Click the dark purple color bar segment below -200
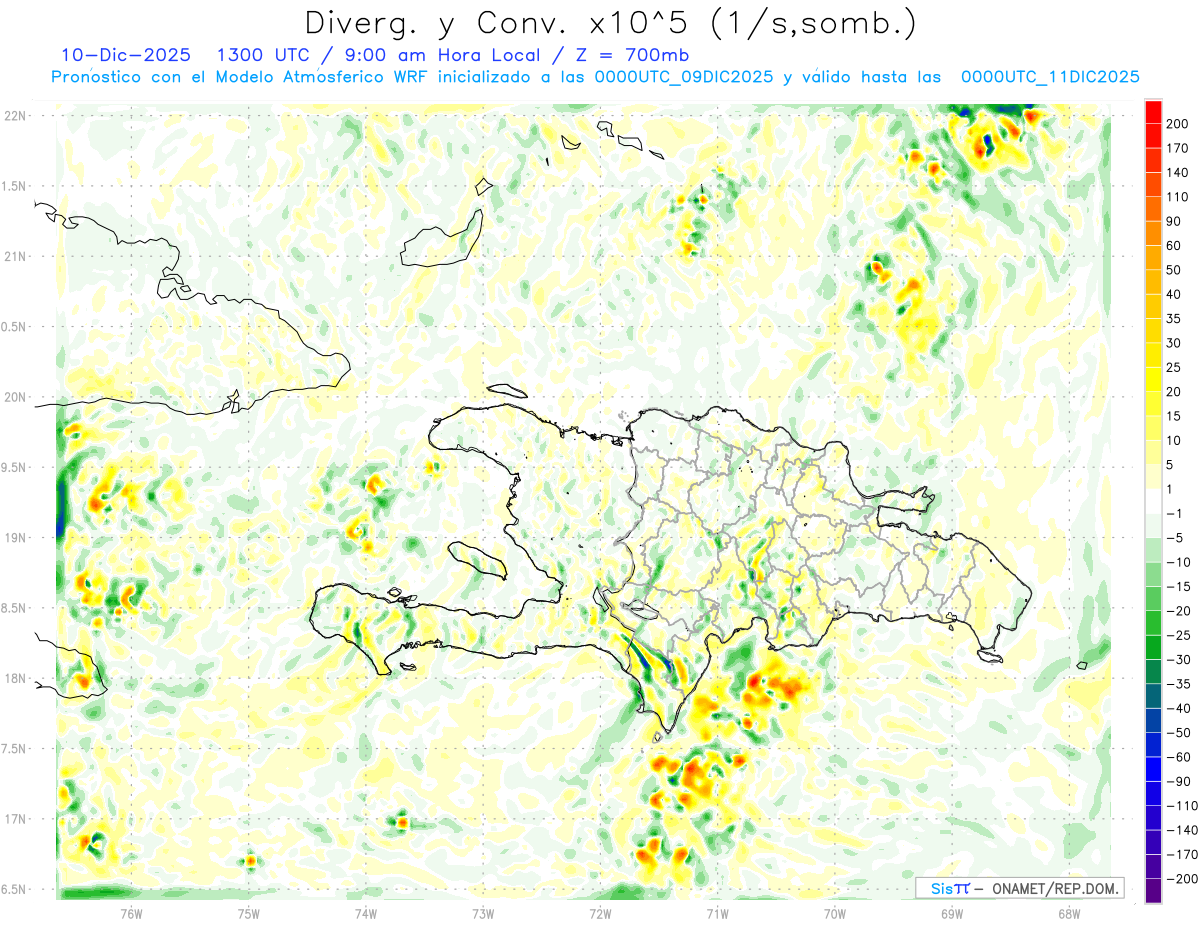Viewport: 1200px width, 927px height. 1153,891
